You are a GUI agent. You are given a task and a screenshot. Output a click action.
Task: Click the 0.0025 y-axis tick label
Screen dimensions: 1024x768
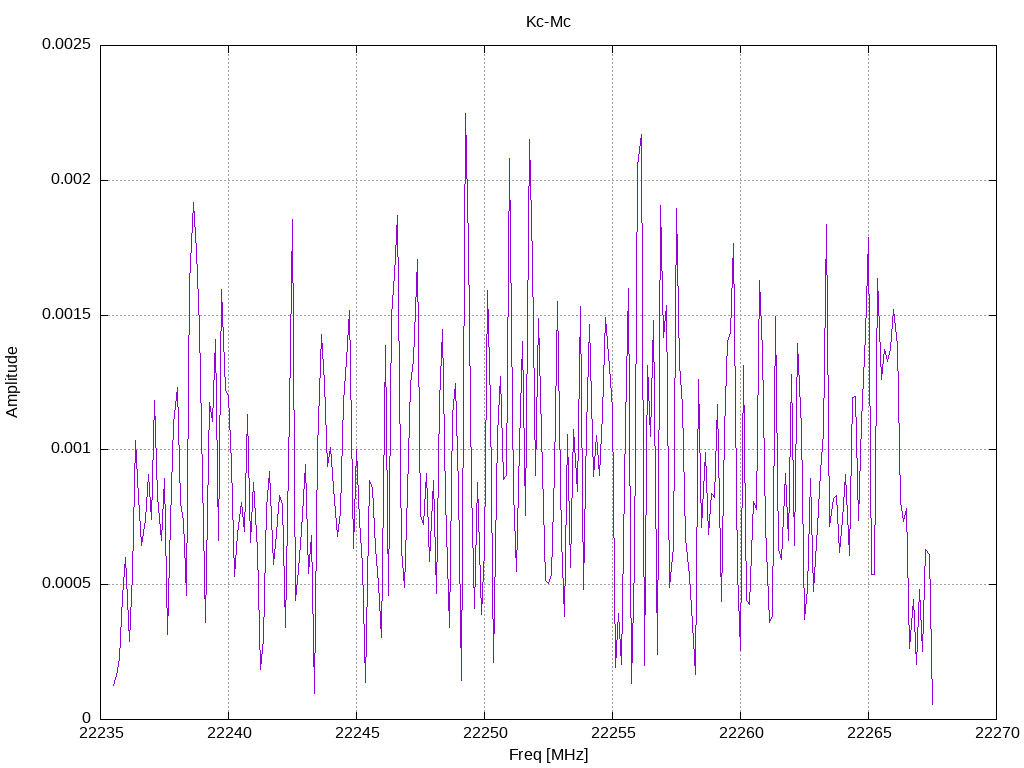tap(67, 44)
